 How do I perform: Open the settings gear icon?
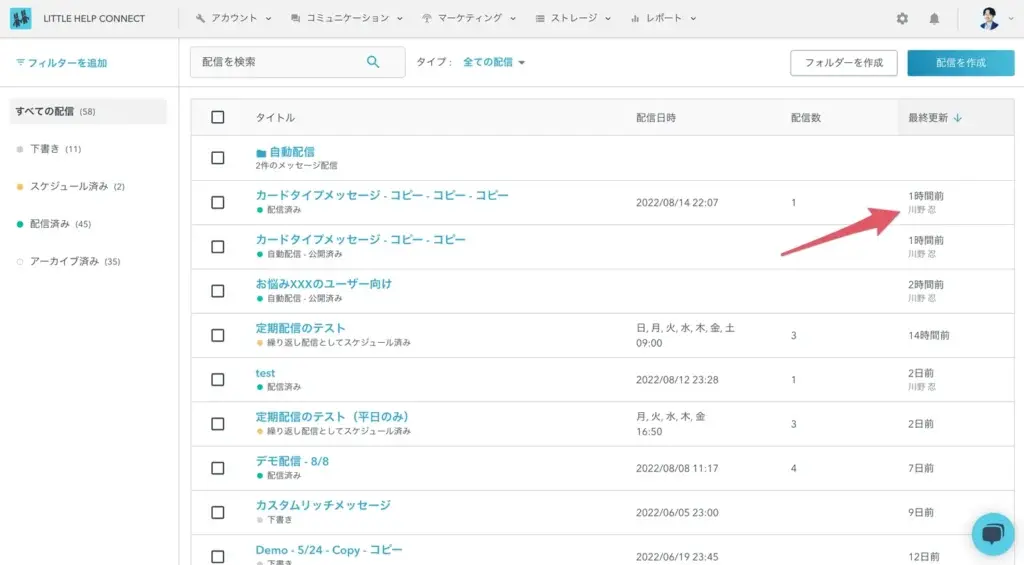(902, 19)
